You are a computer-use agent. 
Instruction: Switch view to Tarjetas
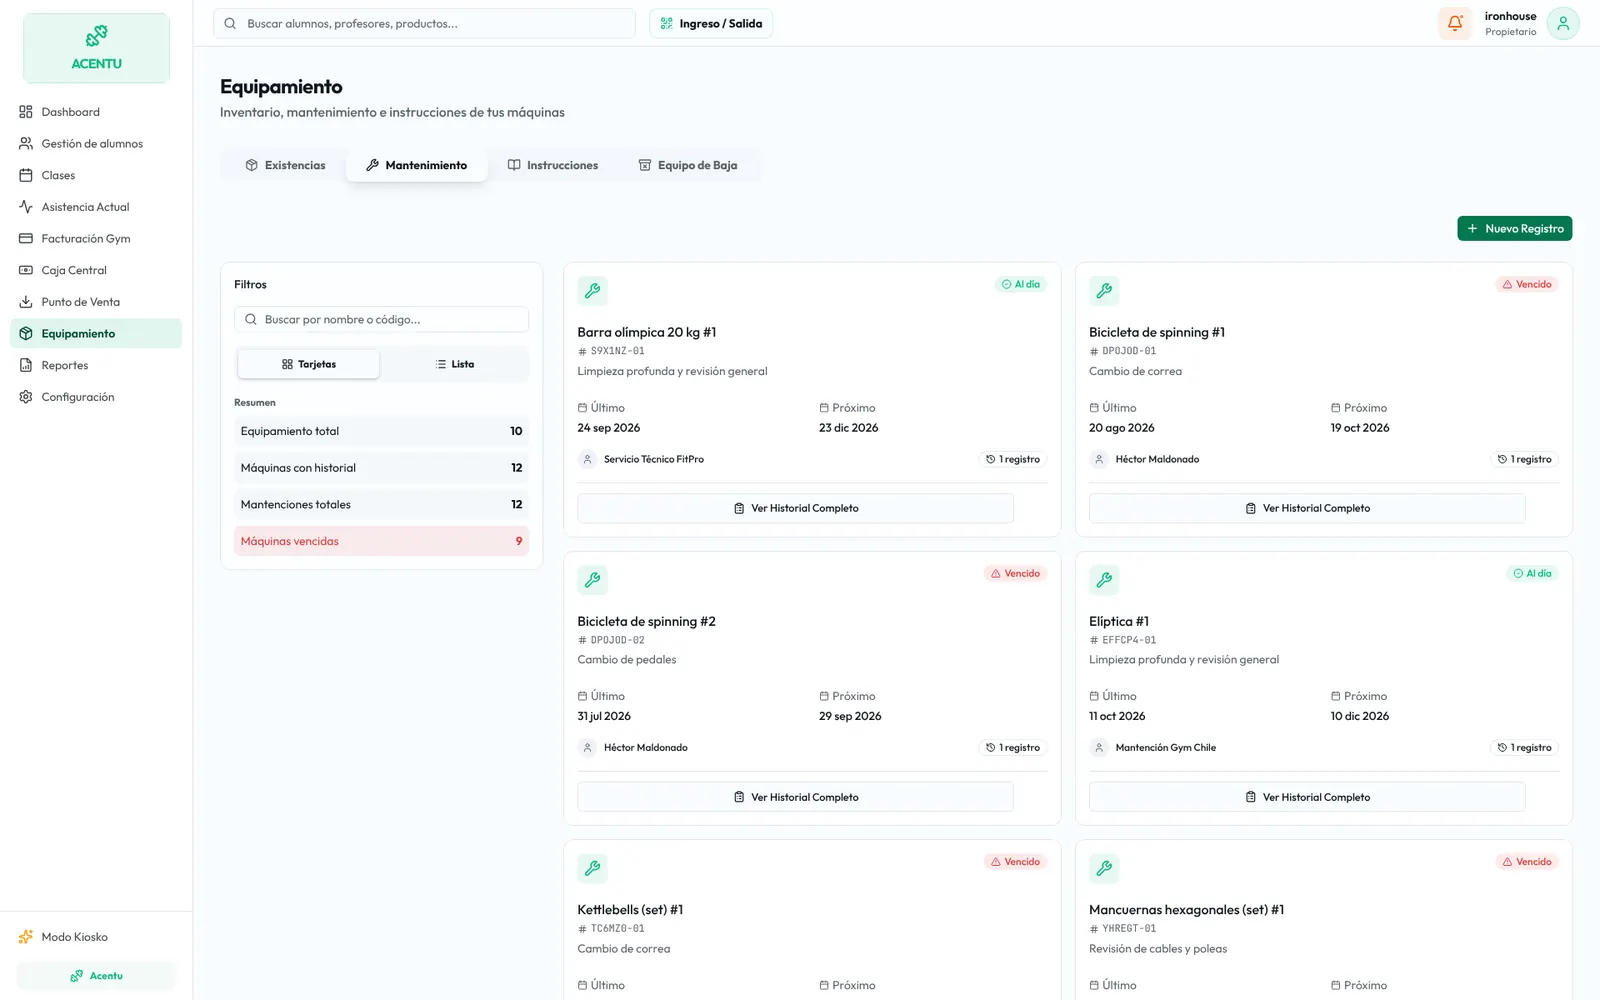pos(309,364)
